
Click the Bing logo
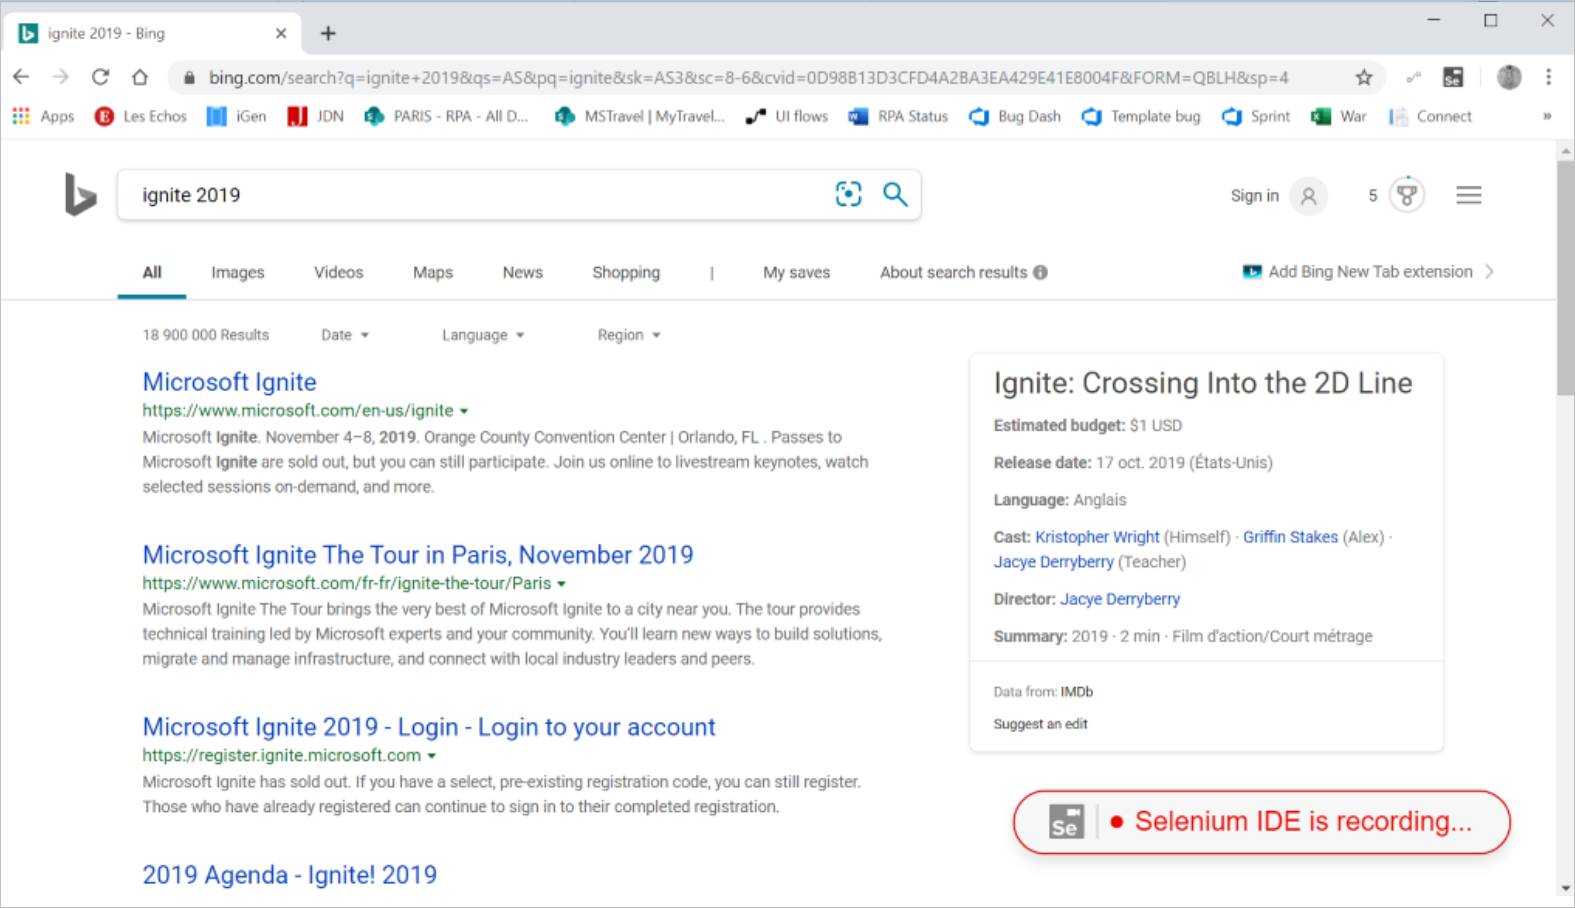tap(80, 194)
